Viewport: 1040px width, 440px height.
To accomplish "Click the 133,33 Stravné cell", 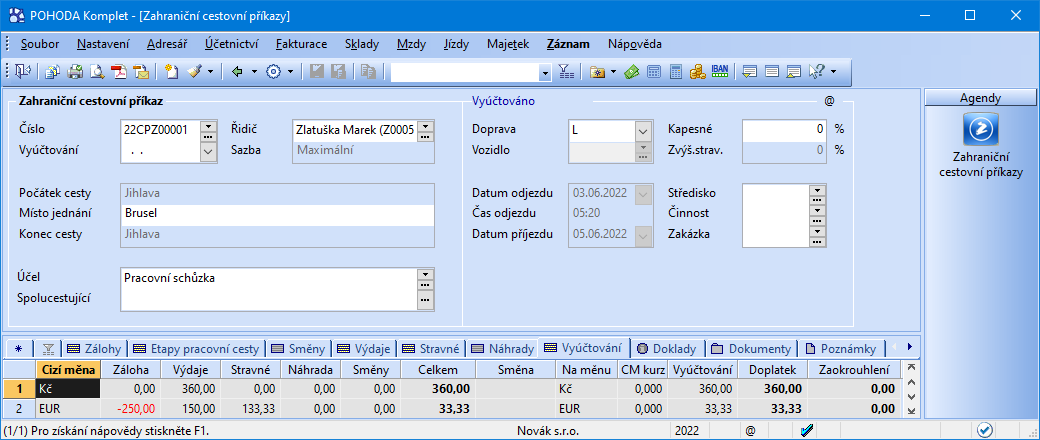I will [250, 407].
